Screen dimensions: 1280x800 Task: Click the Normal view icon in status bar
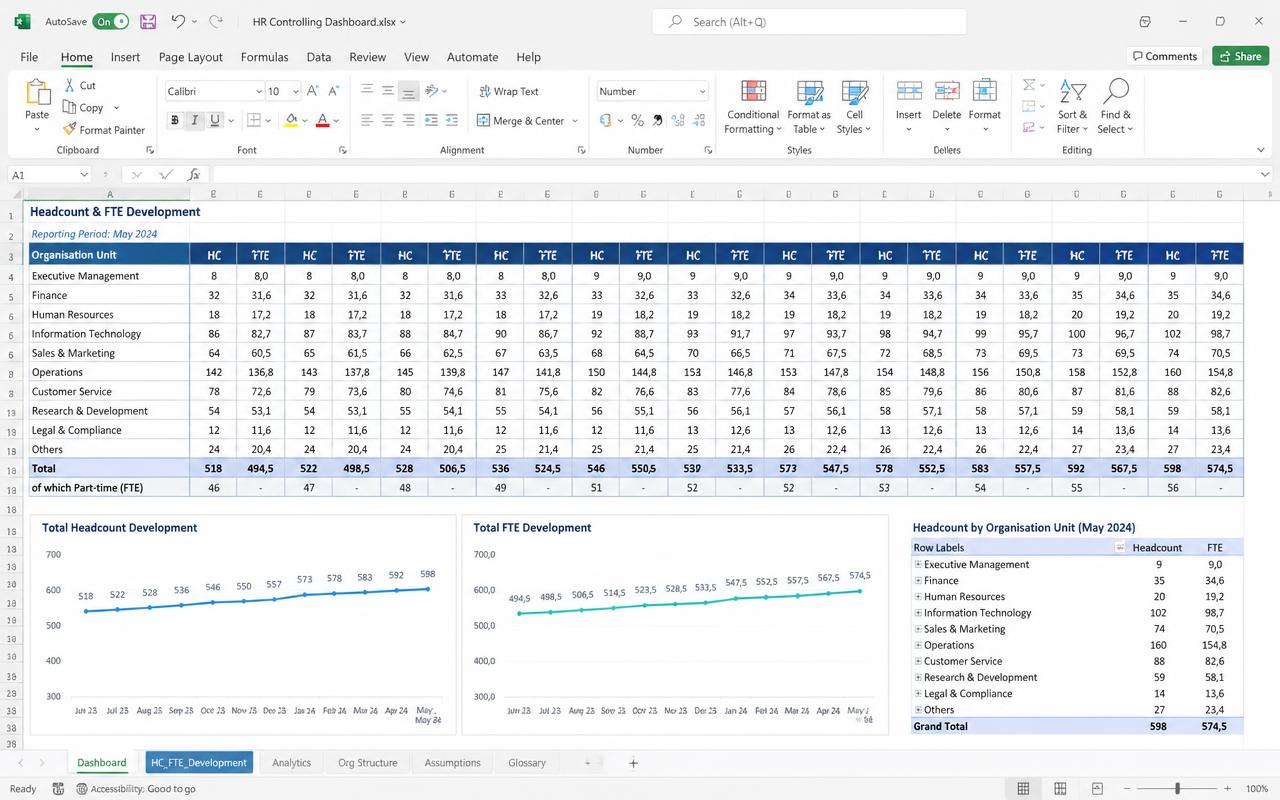1023,788
